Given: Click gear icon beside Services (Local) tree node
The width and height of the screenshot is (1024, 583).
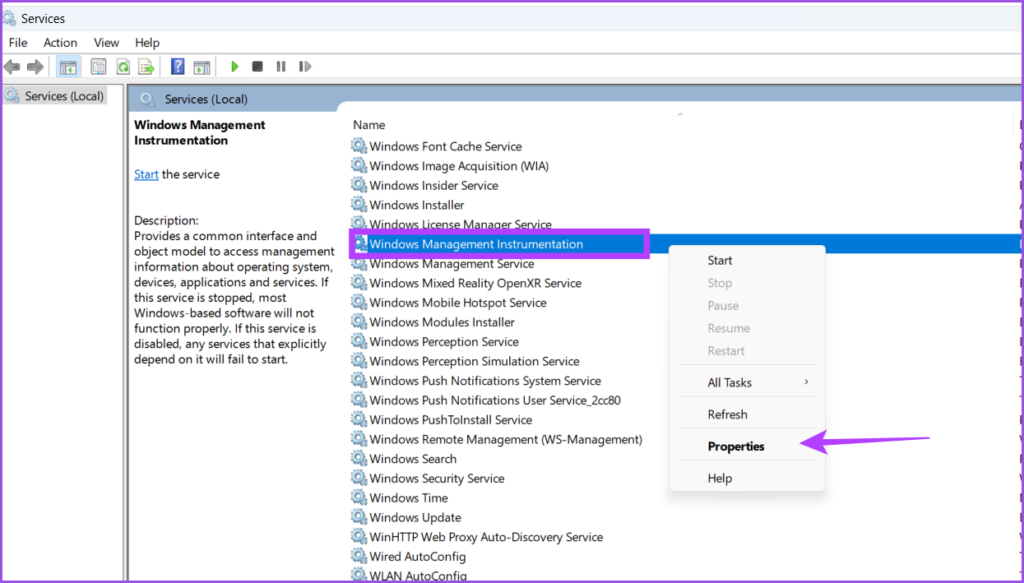Looking at the screenshot, I should tap(12, 96).
